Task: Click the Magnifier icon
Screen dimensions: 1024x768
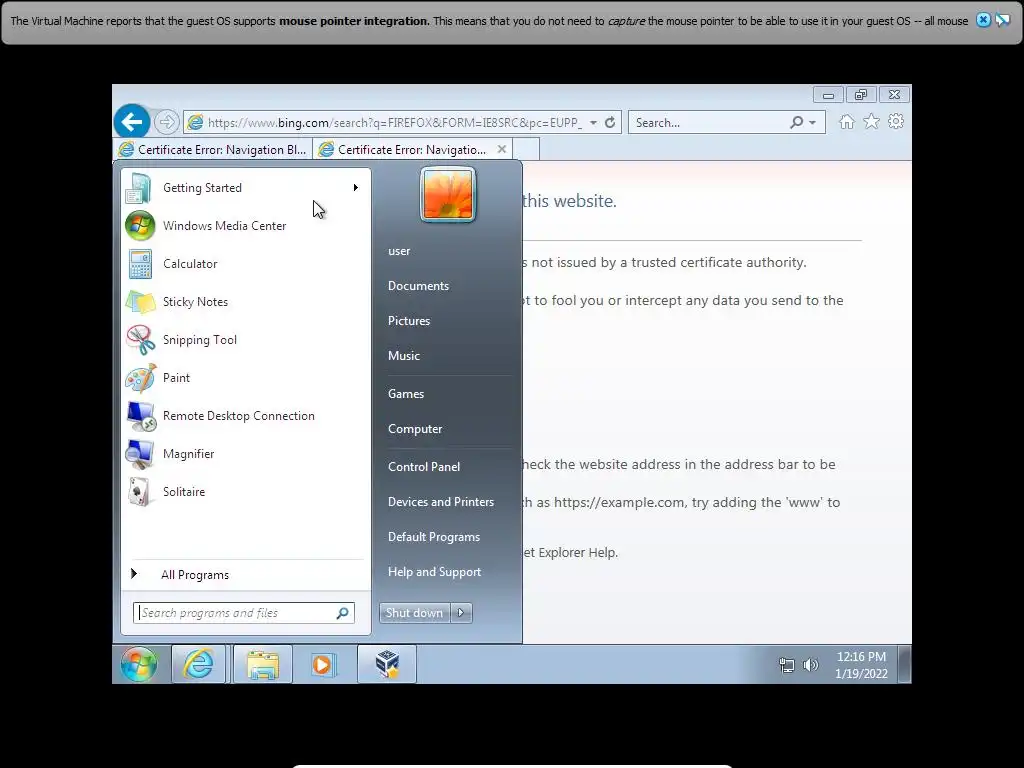Action: [x=140, y=454]
